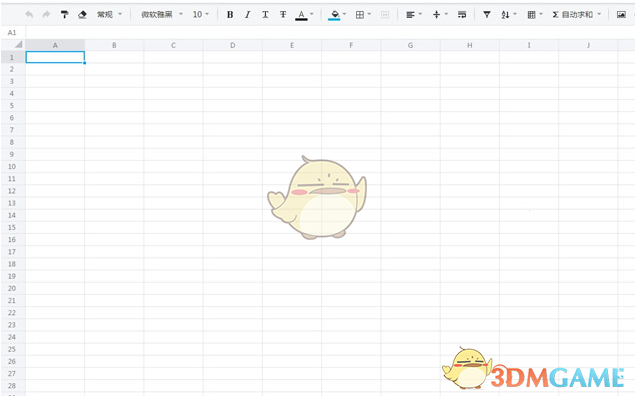The height and width of the screenshot is (396, 635).
Task: Click the font color A button
Action: (x=301, y=15)
